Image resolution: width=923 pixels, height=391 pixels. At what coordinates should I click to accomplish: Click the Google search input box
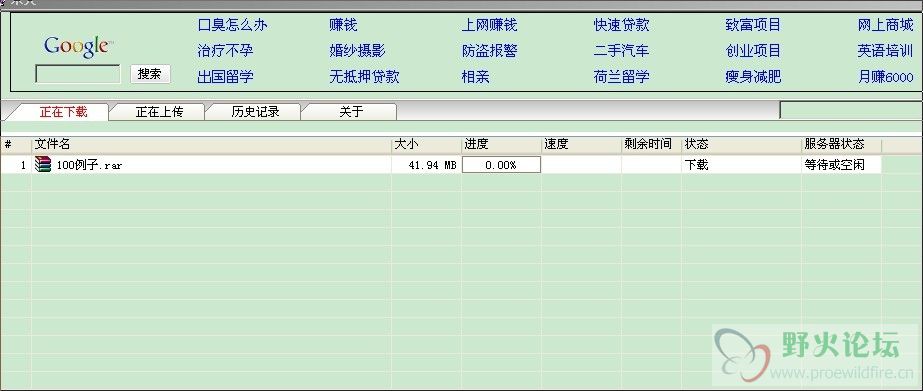(78, 74)
